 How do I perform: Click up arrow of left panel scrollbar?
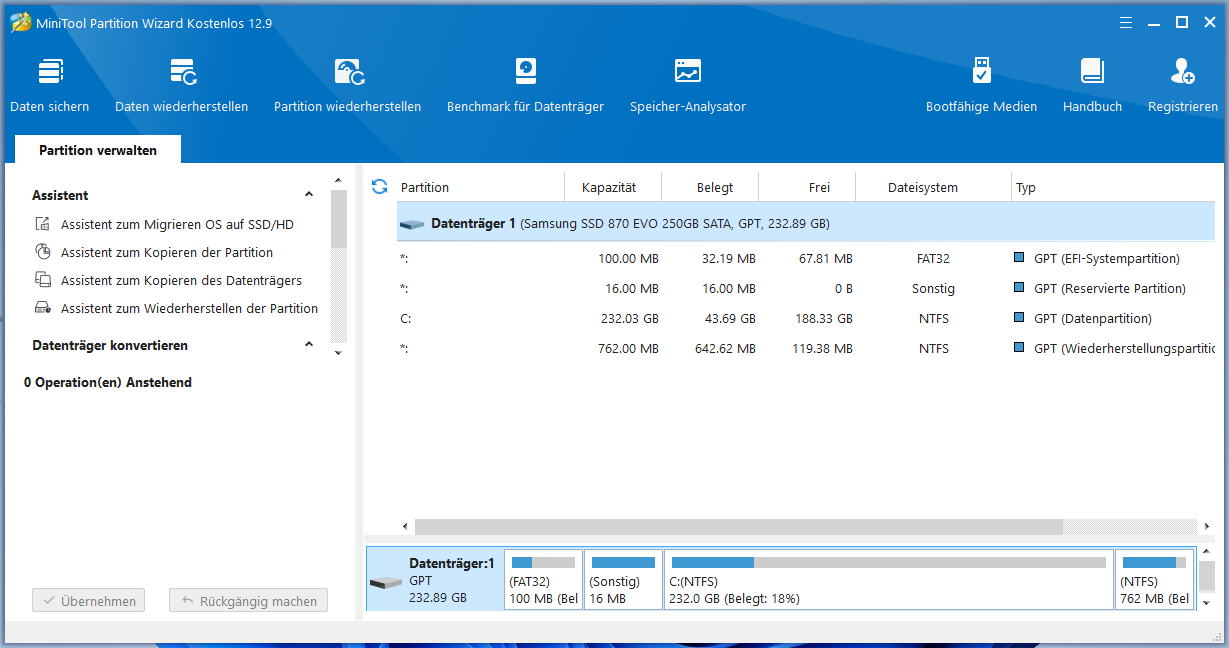pos(338,183)
